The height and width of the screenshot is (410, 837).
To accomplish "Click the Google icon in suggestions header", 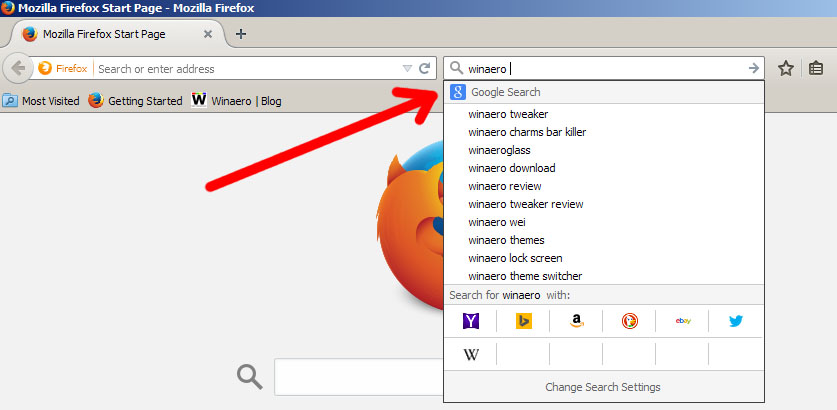I will click(458, 92).
